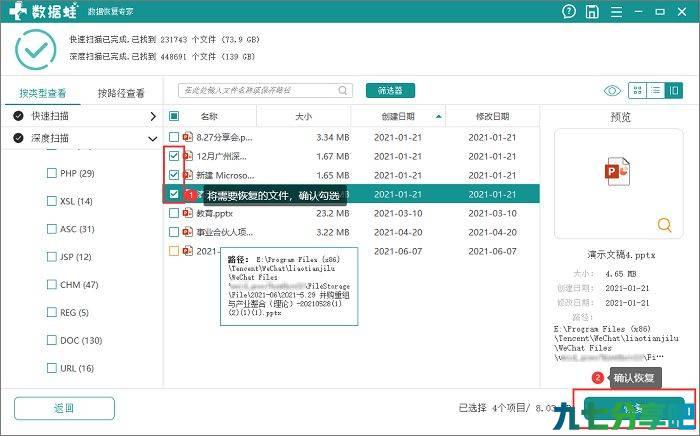Click the 修改日期 column header
Viewport: 700px width, 436px height.
pyautogui.click(x=492, y=116)
